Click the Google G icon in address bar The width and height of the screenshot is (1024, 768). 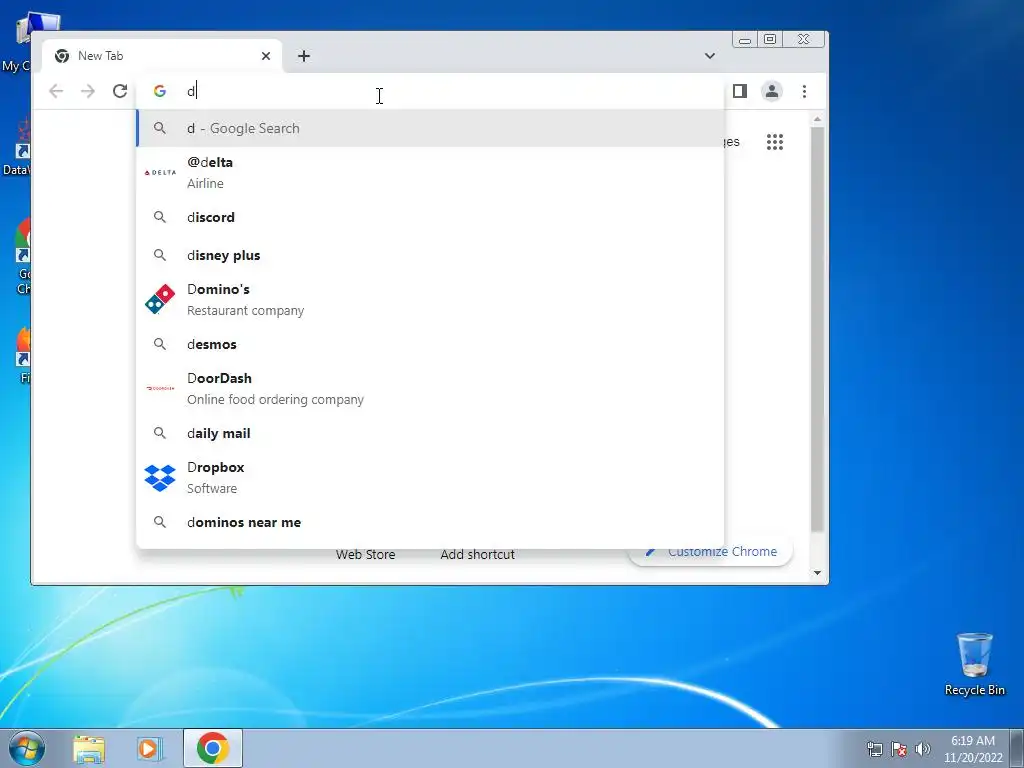(x=160, y=91)
